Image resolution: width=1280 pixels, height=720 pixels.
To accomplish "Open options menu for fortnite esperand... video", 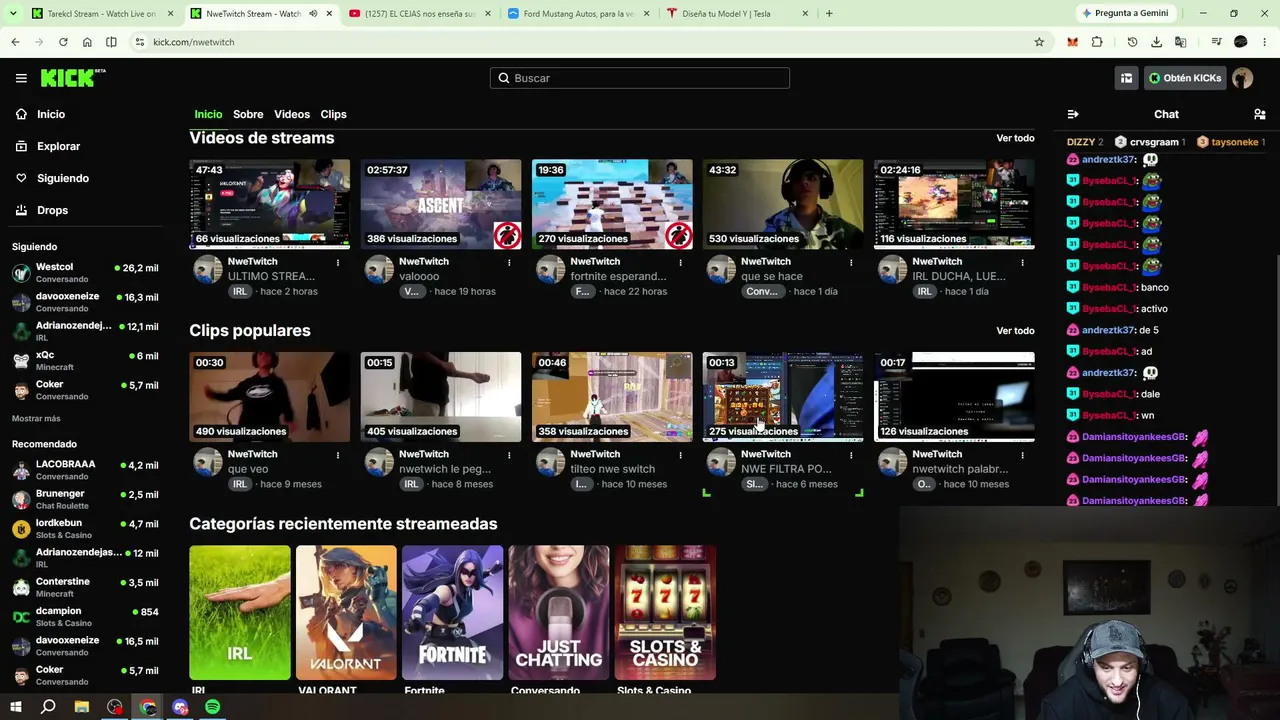I will pos(680,262).
